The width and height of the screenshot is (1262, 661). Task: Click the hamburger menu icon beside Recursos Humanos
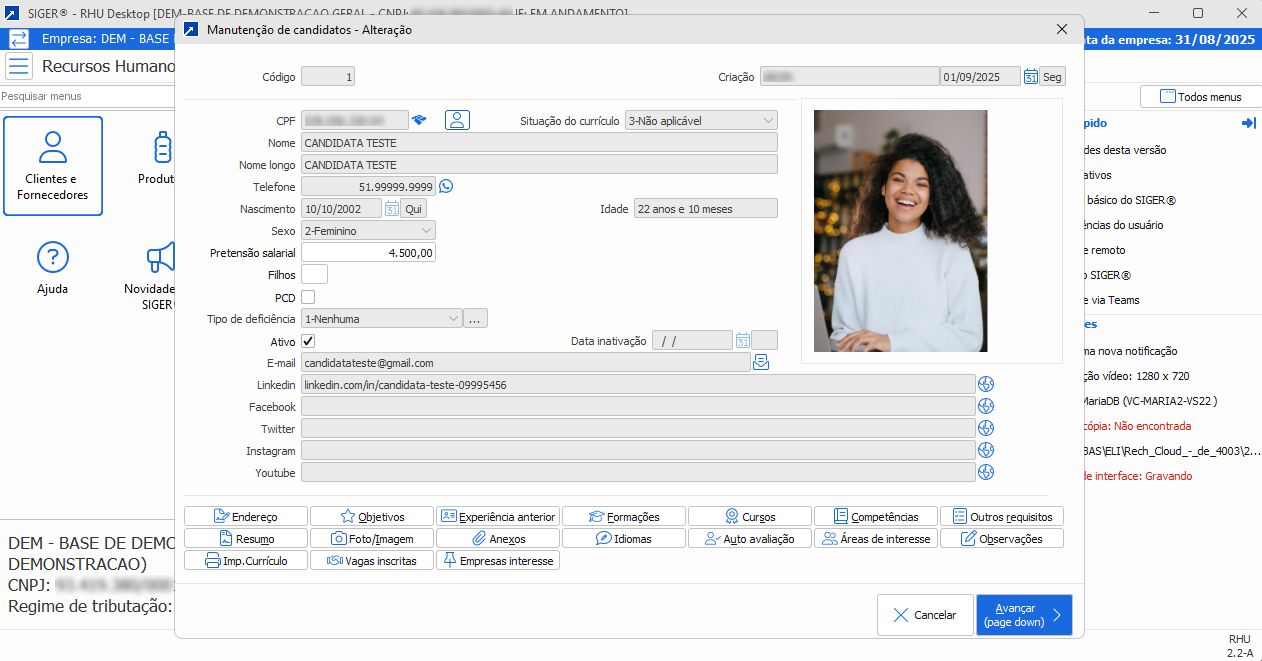point(18,67)
